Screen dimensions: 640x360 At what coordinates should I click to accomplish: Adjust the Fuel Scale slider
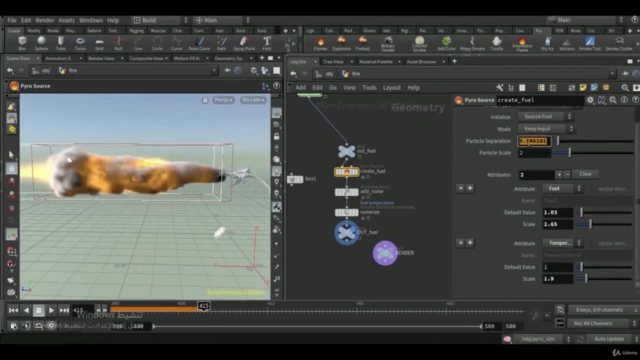tap(604, 224)
